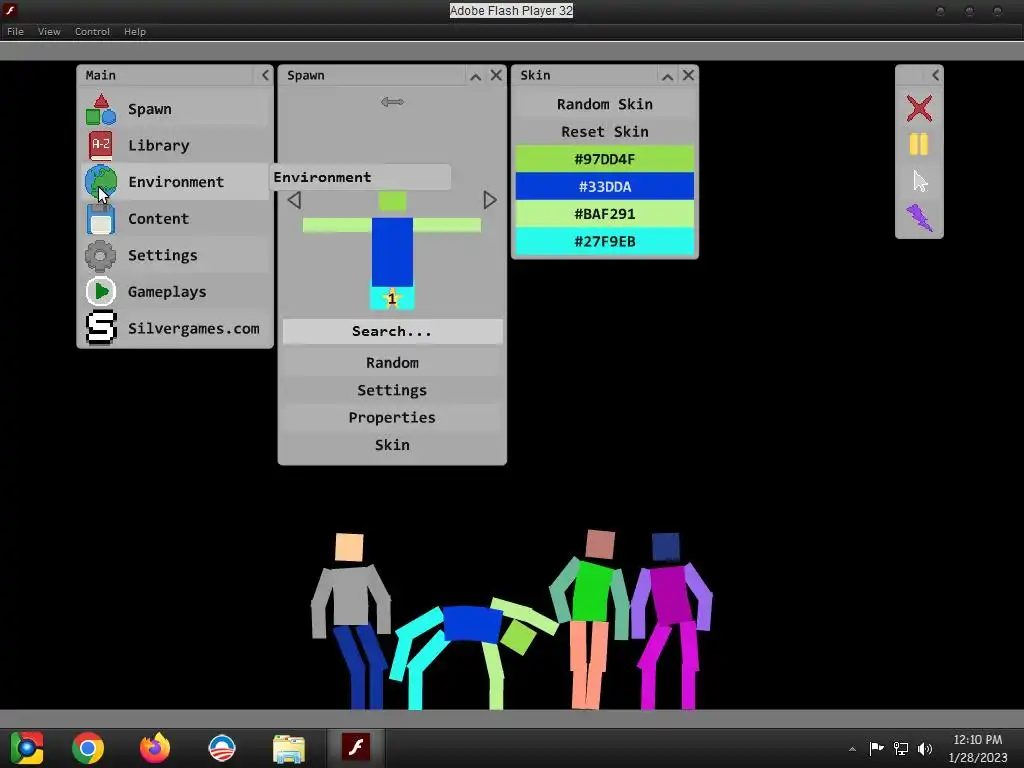Click the Content floppy disk icon
Screen dimensions: 1024x768
(x=101, y=219)
